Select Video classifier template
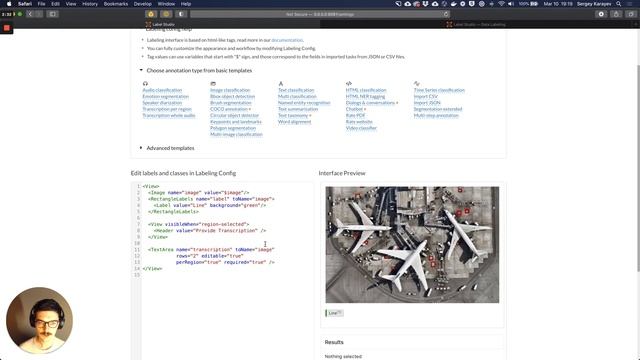 (x=361, y=128)
